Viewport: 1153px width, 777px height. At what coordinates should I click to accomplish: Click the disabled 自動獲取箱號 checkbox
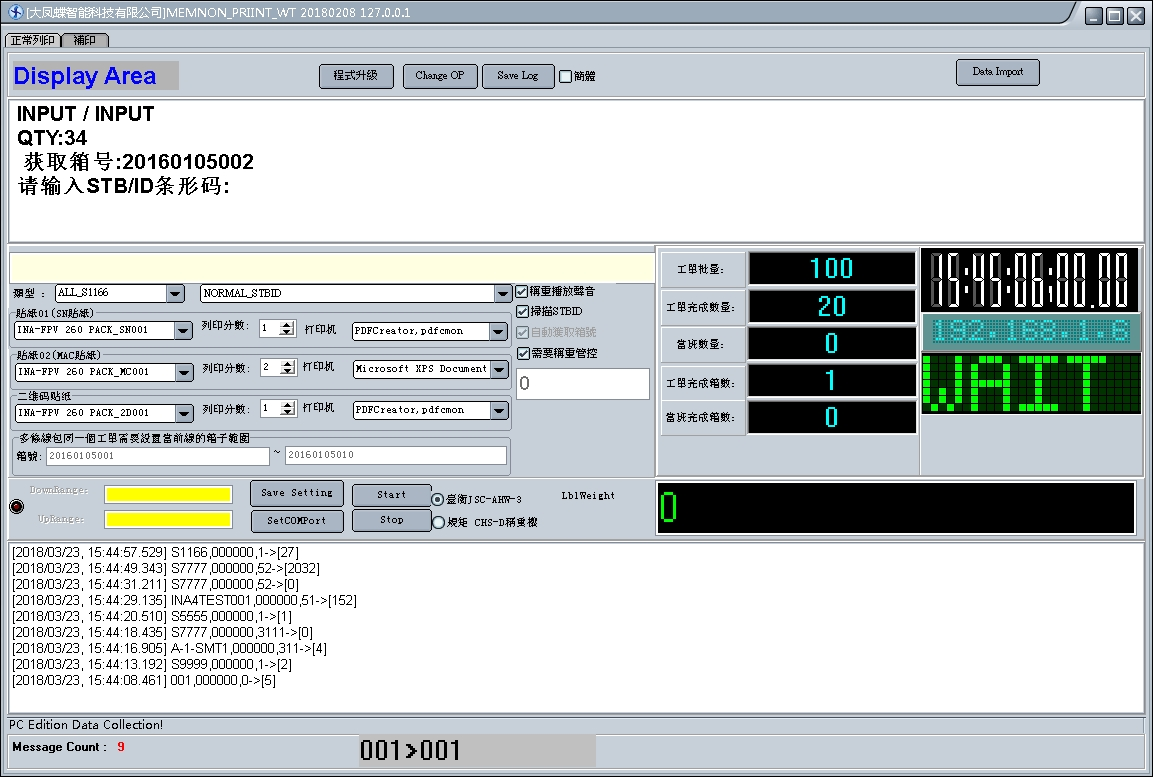pyautogui.click(x=522, y=332)
